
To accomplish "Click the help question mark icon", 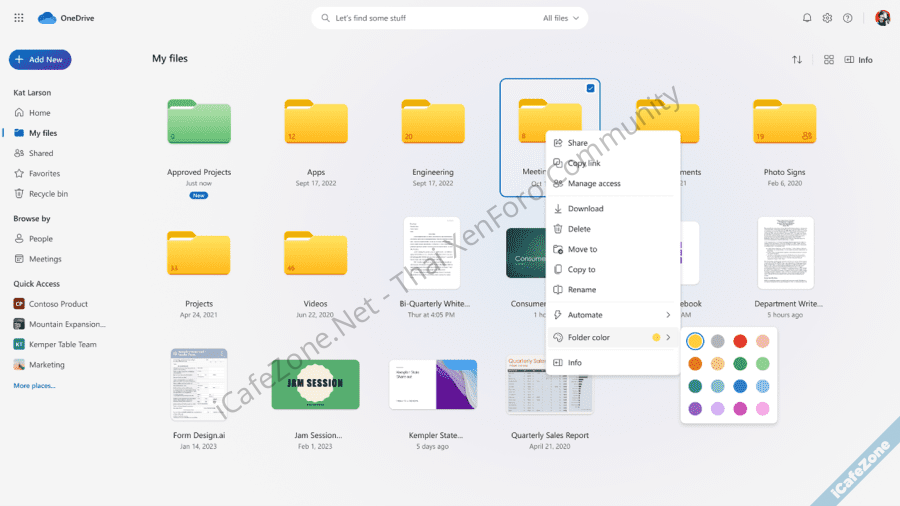I will [x=847, y=18].
